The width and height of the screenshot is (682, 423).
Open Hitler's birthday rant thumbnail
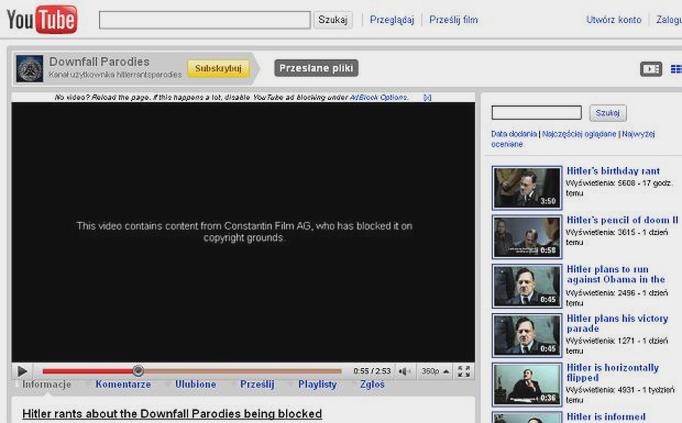tap(527, 188)
